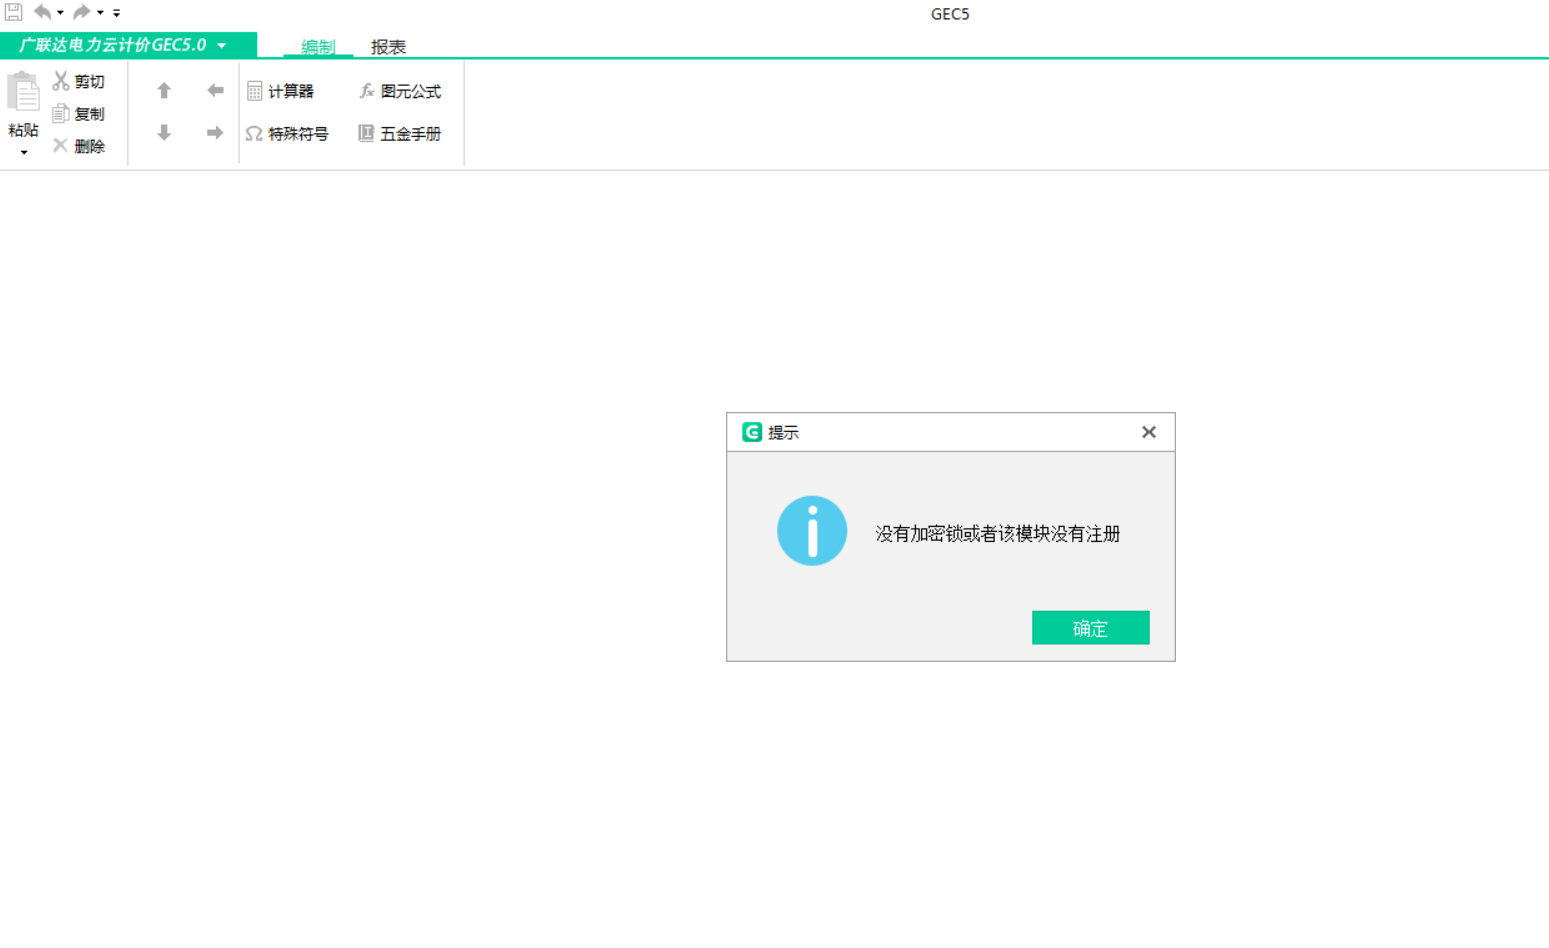Click 确定 in the 提示 dialog
Image resolution: width=1549 pixels, height=948 pixels.
tap(1090, 628)
